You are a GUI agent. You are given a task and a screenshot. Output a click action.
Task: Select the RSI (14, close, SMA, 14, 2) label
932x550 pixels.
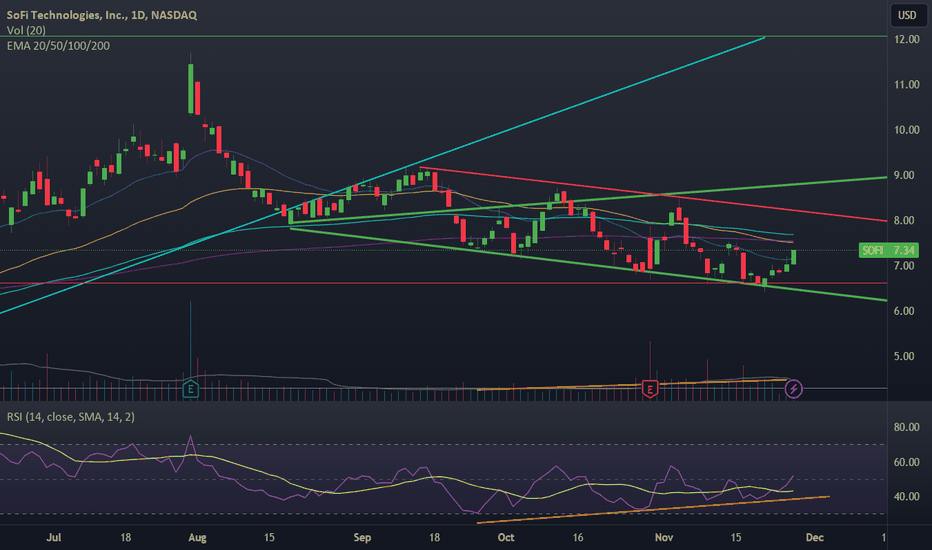(71, 417)
